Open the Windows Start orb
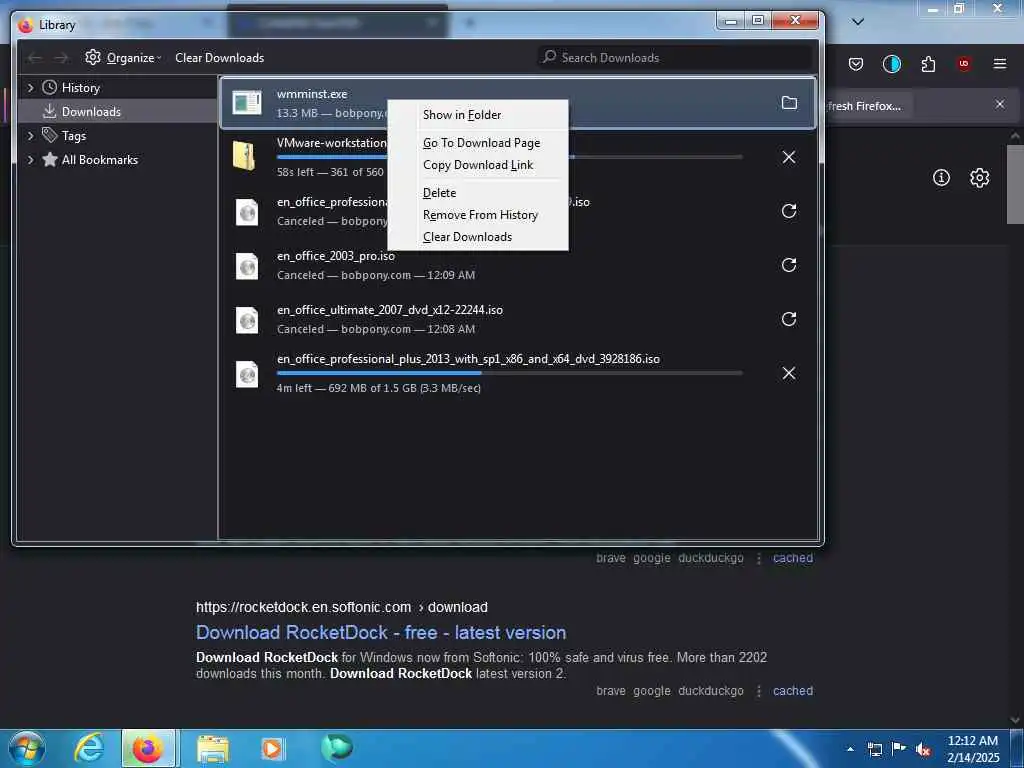 pyautogui.click(x=26, y=748)
